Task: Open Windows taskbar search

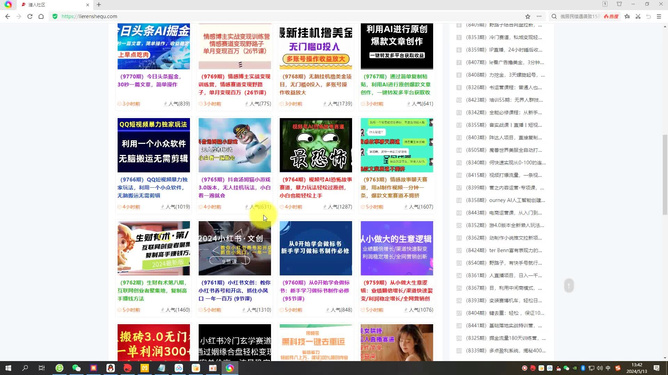Action: [25, 368]
